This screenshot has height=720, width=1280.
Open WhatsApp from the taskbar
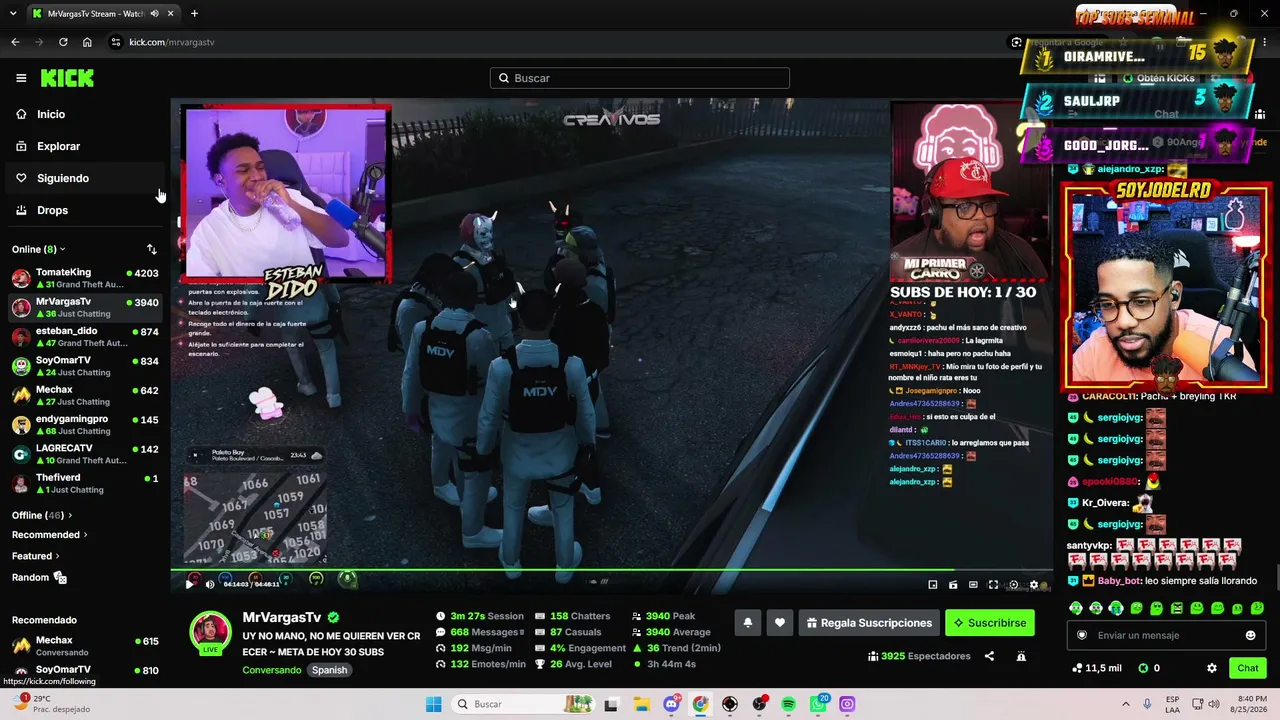point(818,704)
